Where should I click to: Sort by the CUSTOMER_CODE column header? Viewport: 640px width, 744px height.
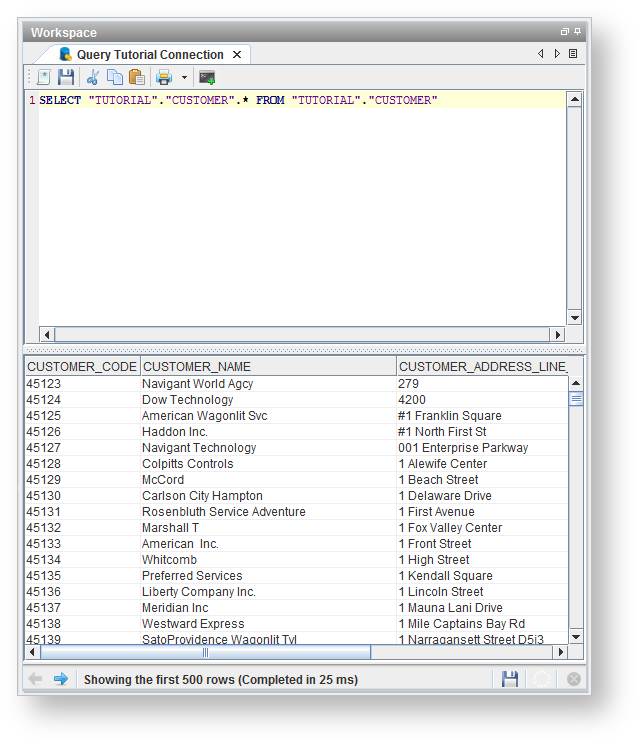pos(82,367)
